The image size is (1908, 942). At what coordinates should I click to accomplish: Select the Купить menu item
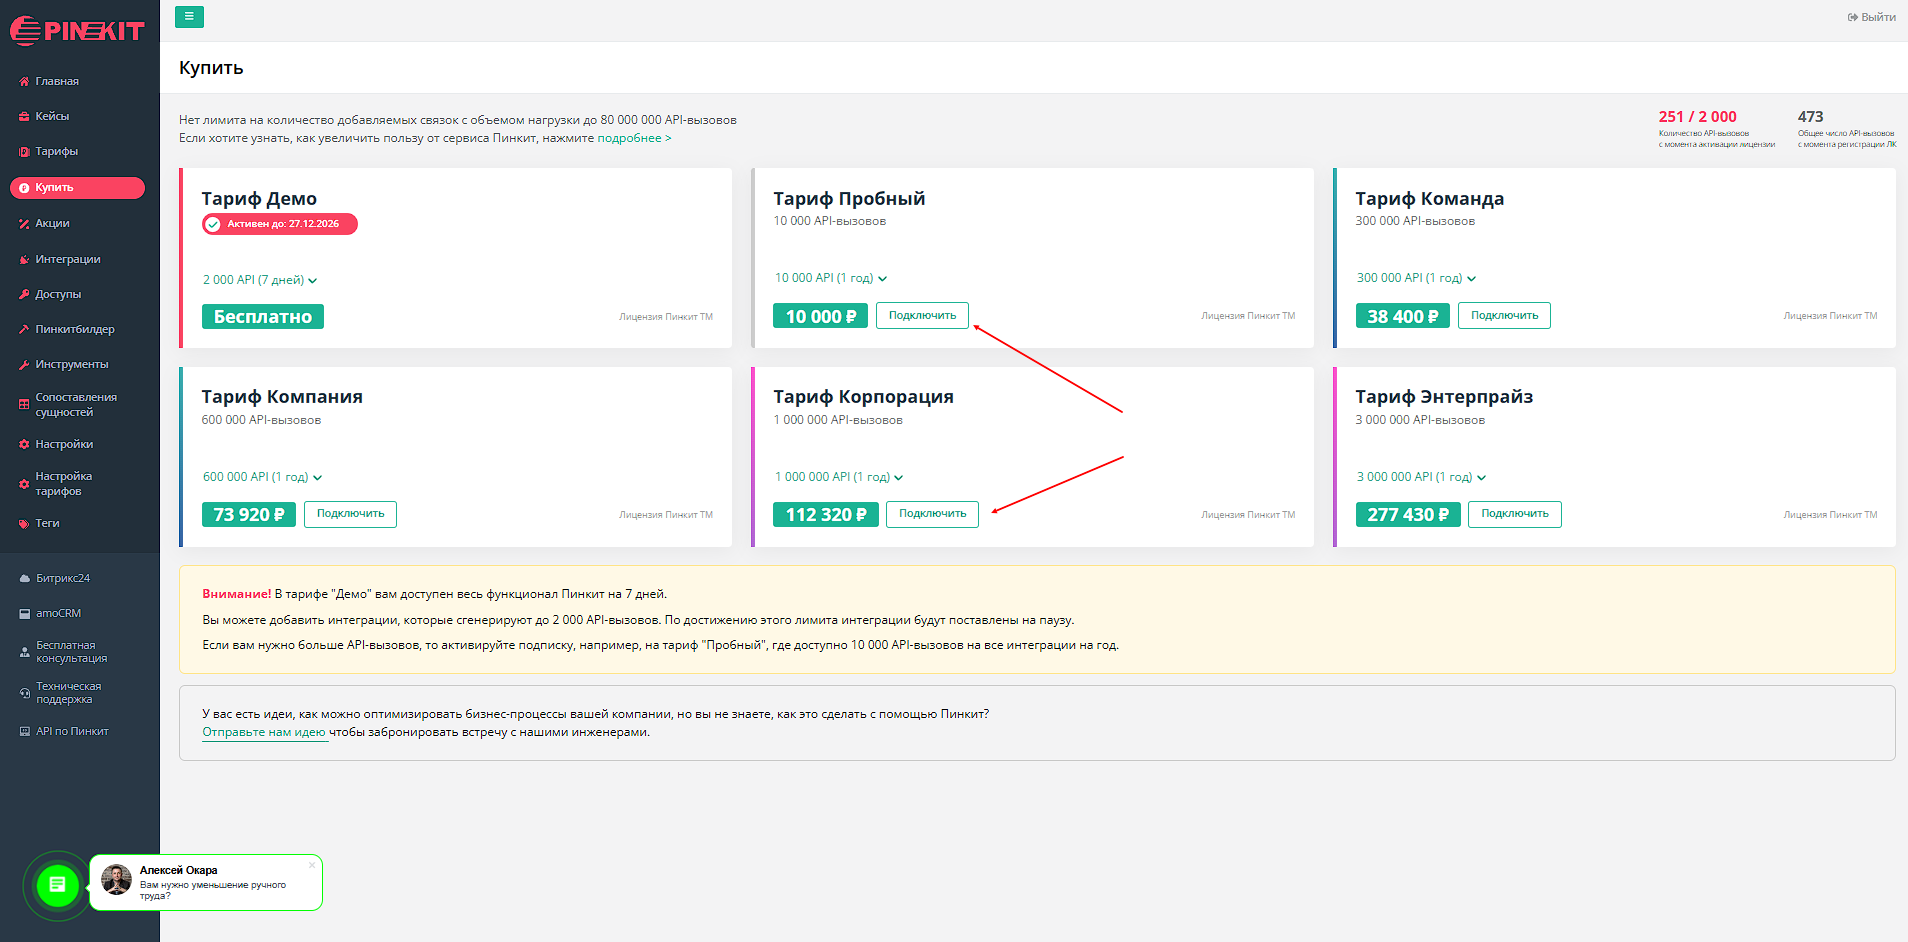point(77,188)
